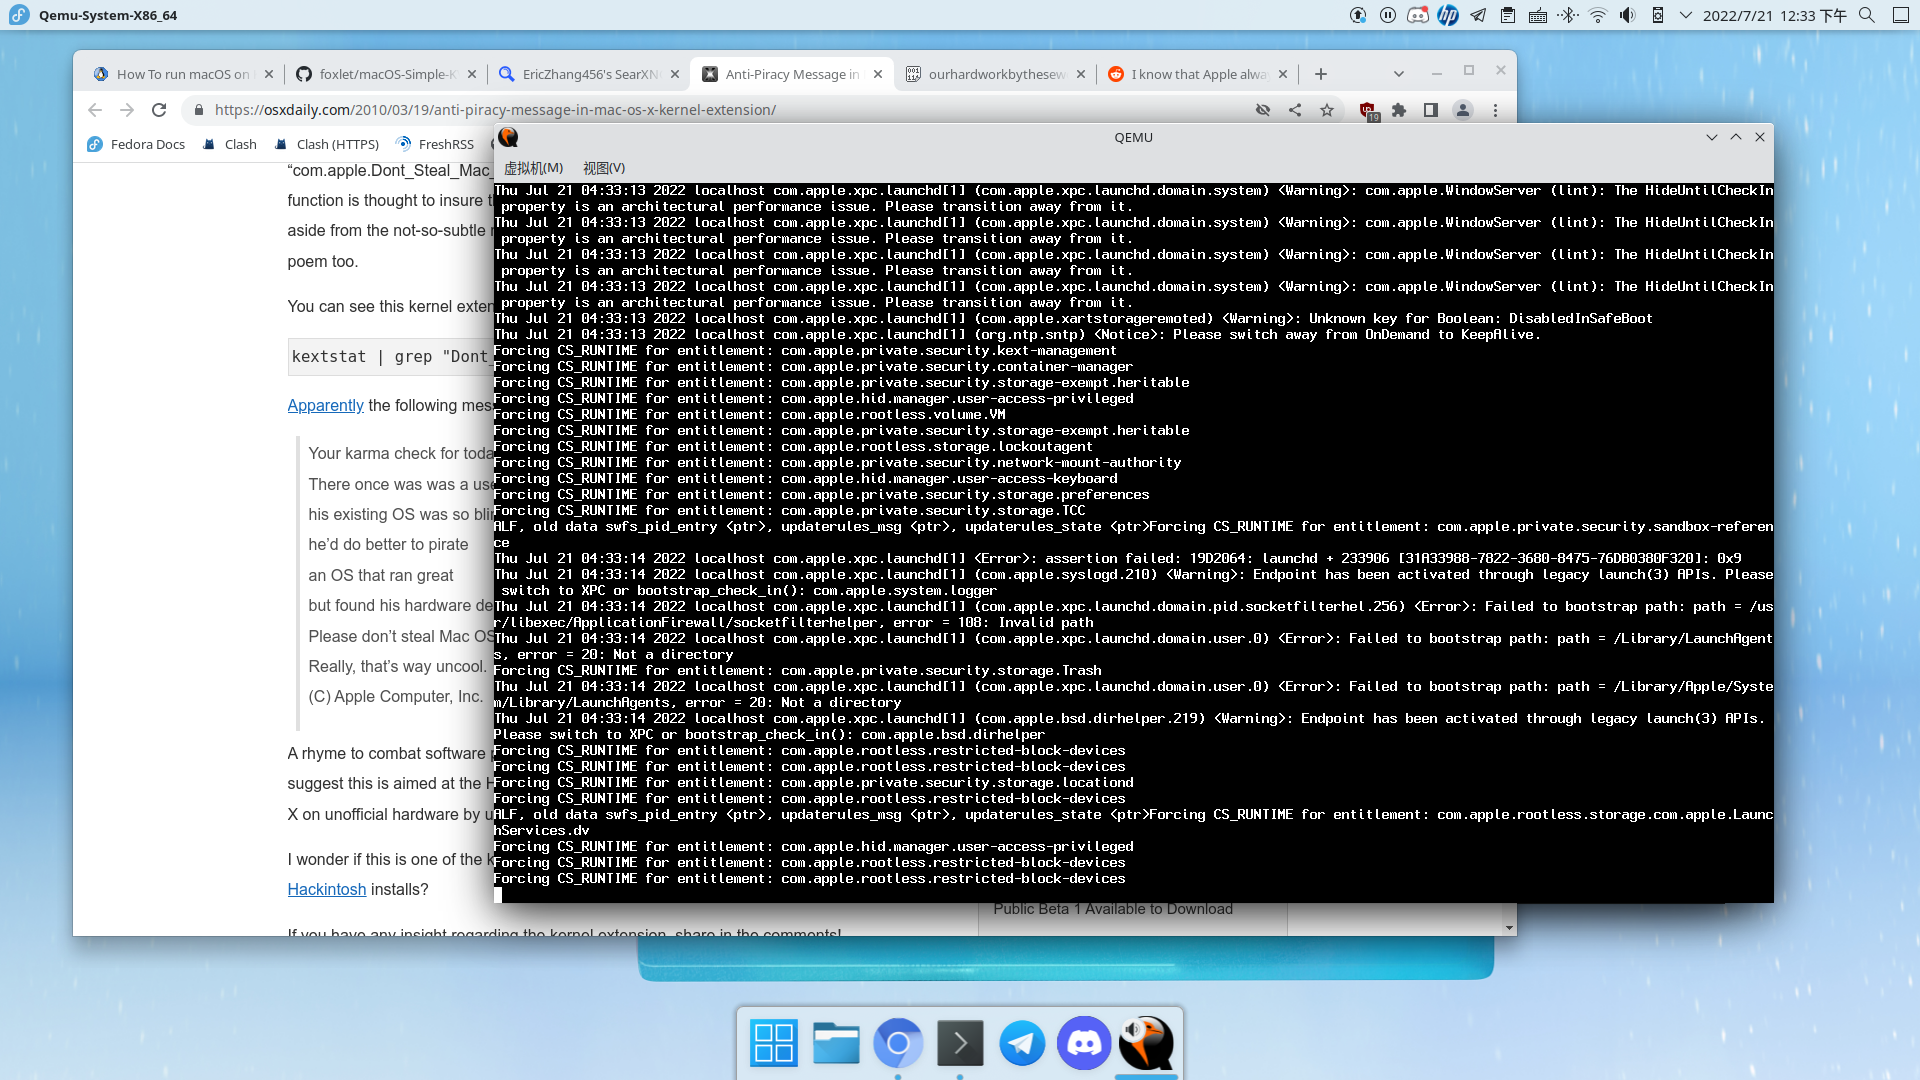Toggle the Bluetooth tray icon

(1567, 15)
